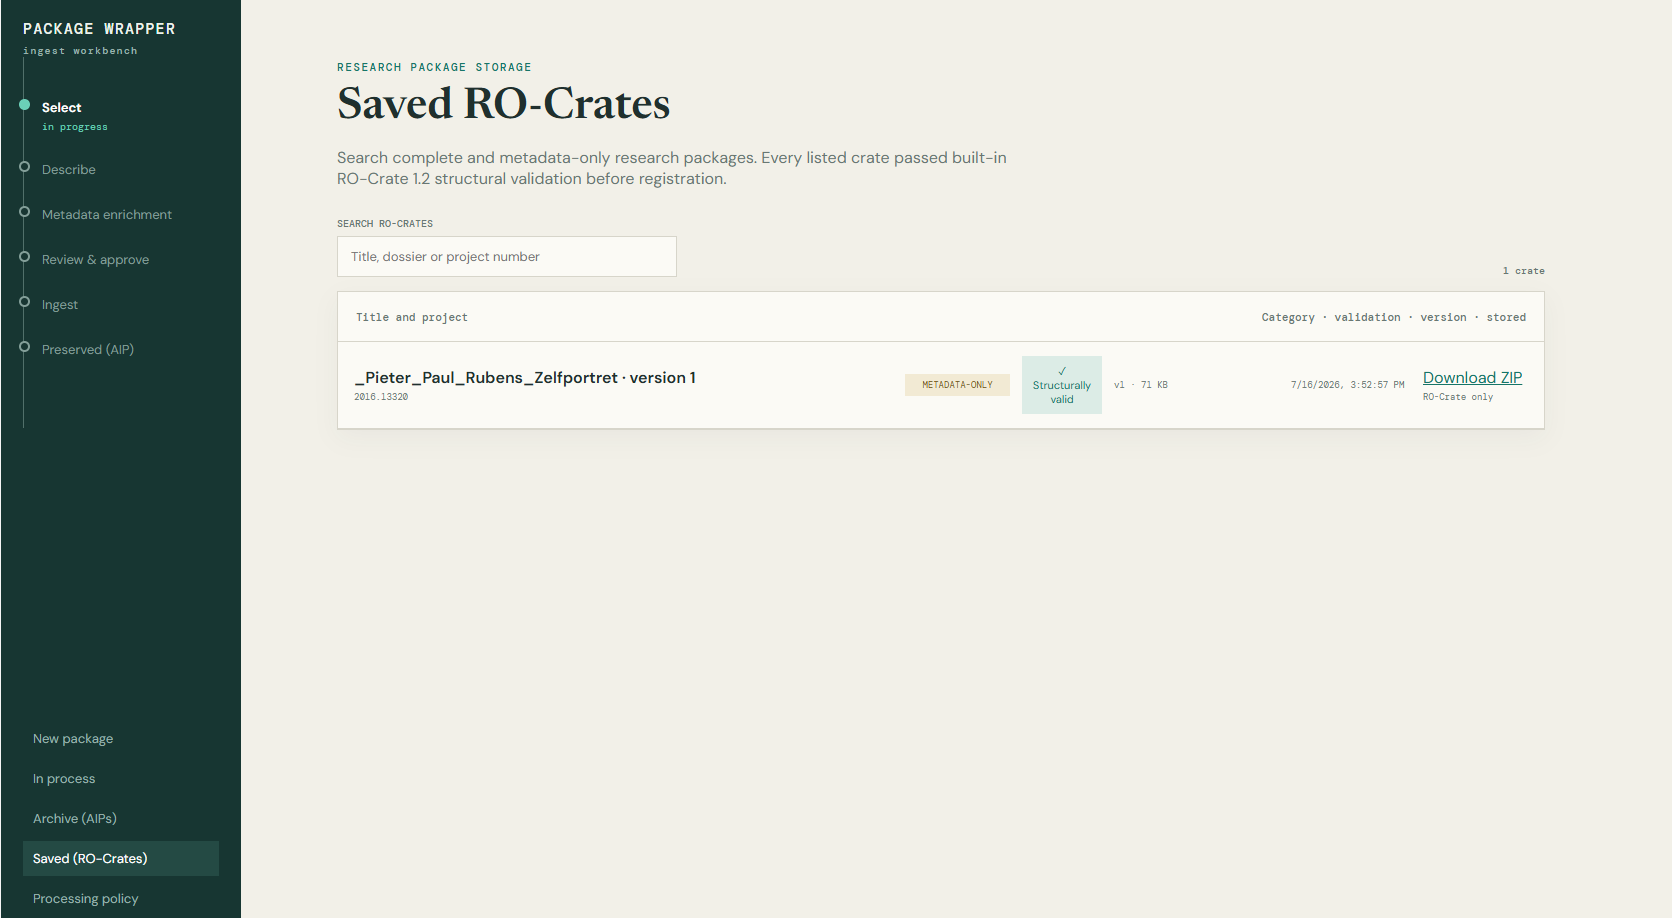Click the in progress status text
This screenshot has height=918, width=1672.
pos(75,127)
